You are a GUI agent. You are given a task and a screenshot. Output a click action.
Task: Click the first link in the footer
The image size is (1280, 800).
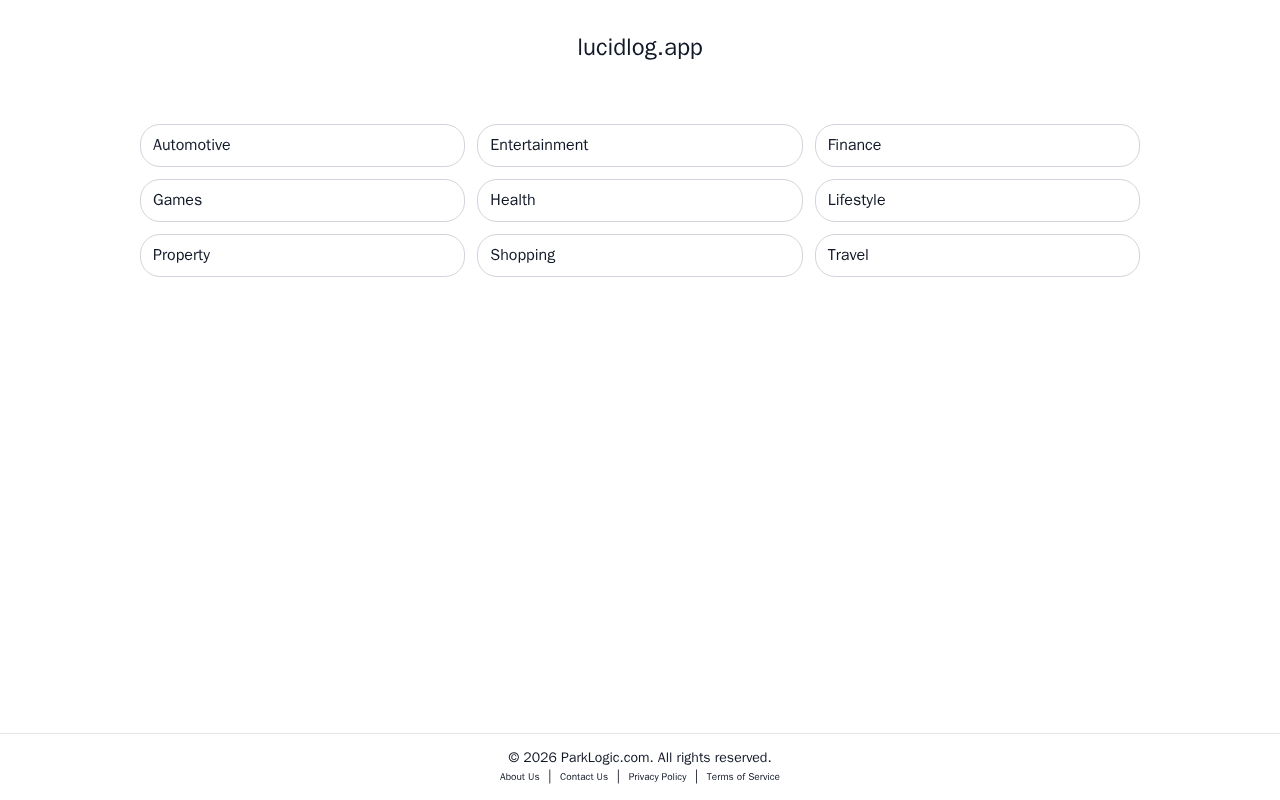(x=519, y=777)
